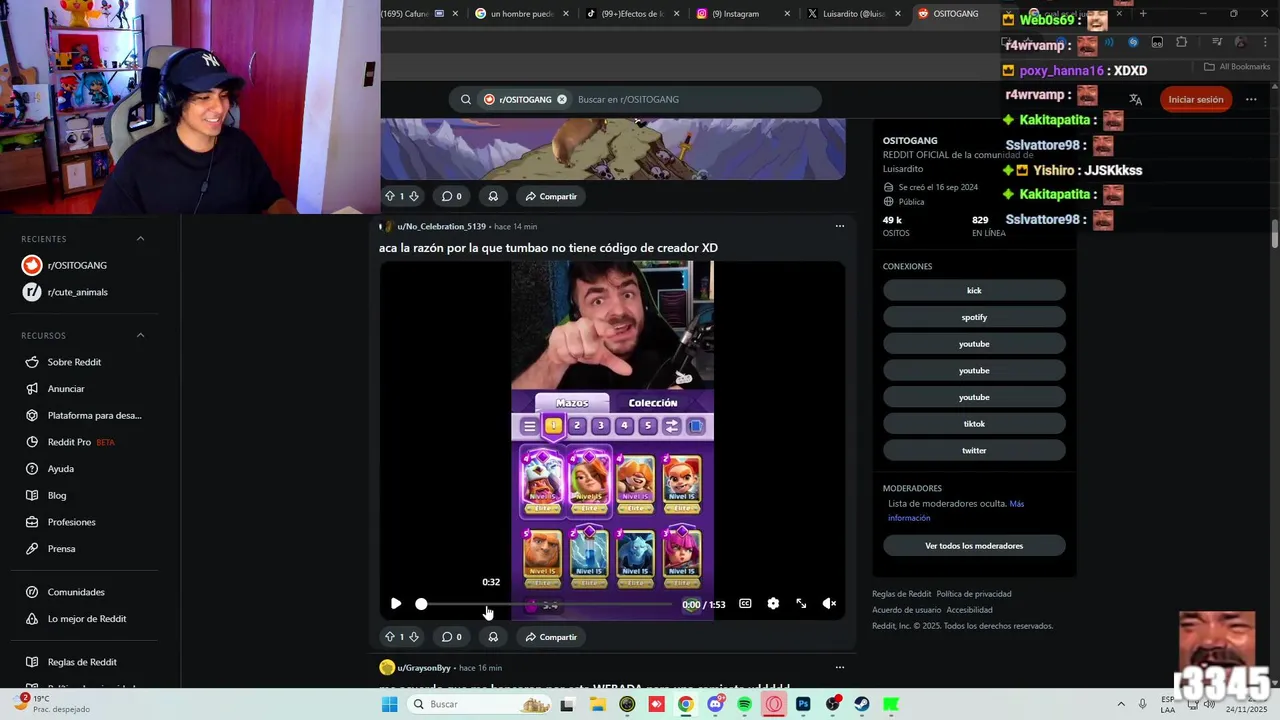Click the search magnifier icon in Reddit
Screen dimensions: 1280x720
click(x=466, y=99)
